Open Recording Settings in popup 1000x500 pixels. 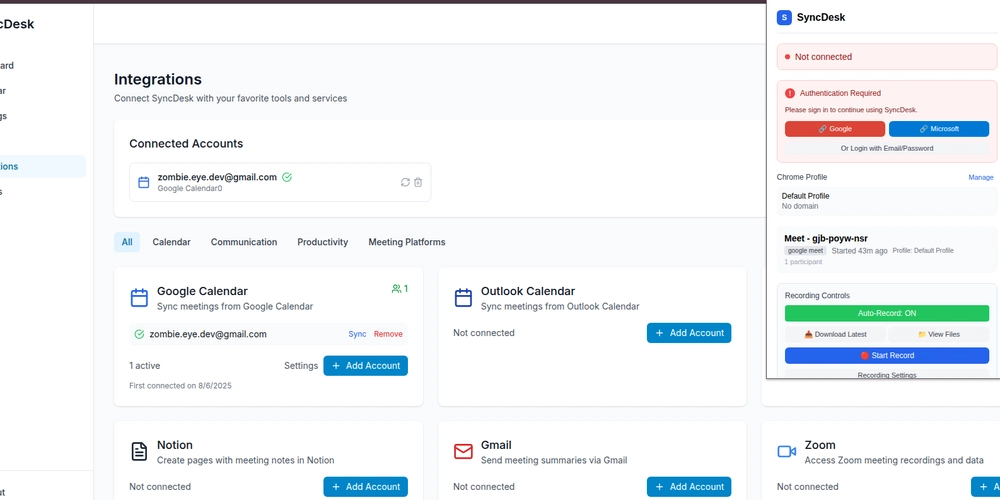coord(886,375)
